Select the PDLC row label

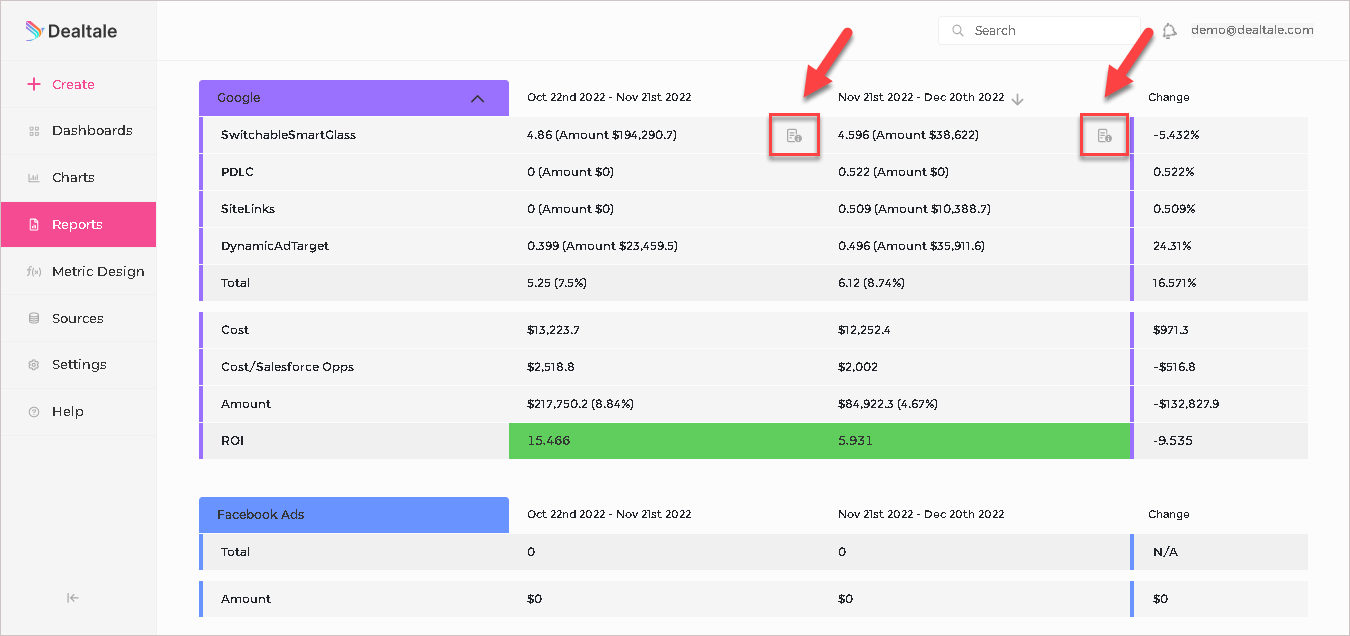238,172
